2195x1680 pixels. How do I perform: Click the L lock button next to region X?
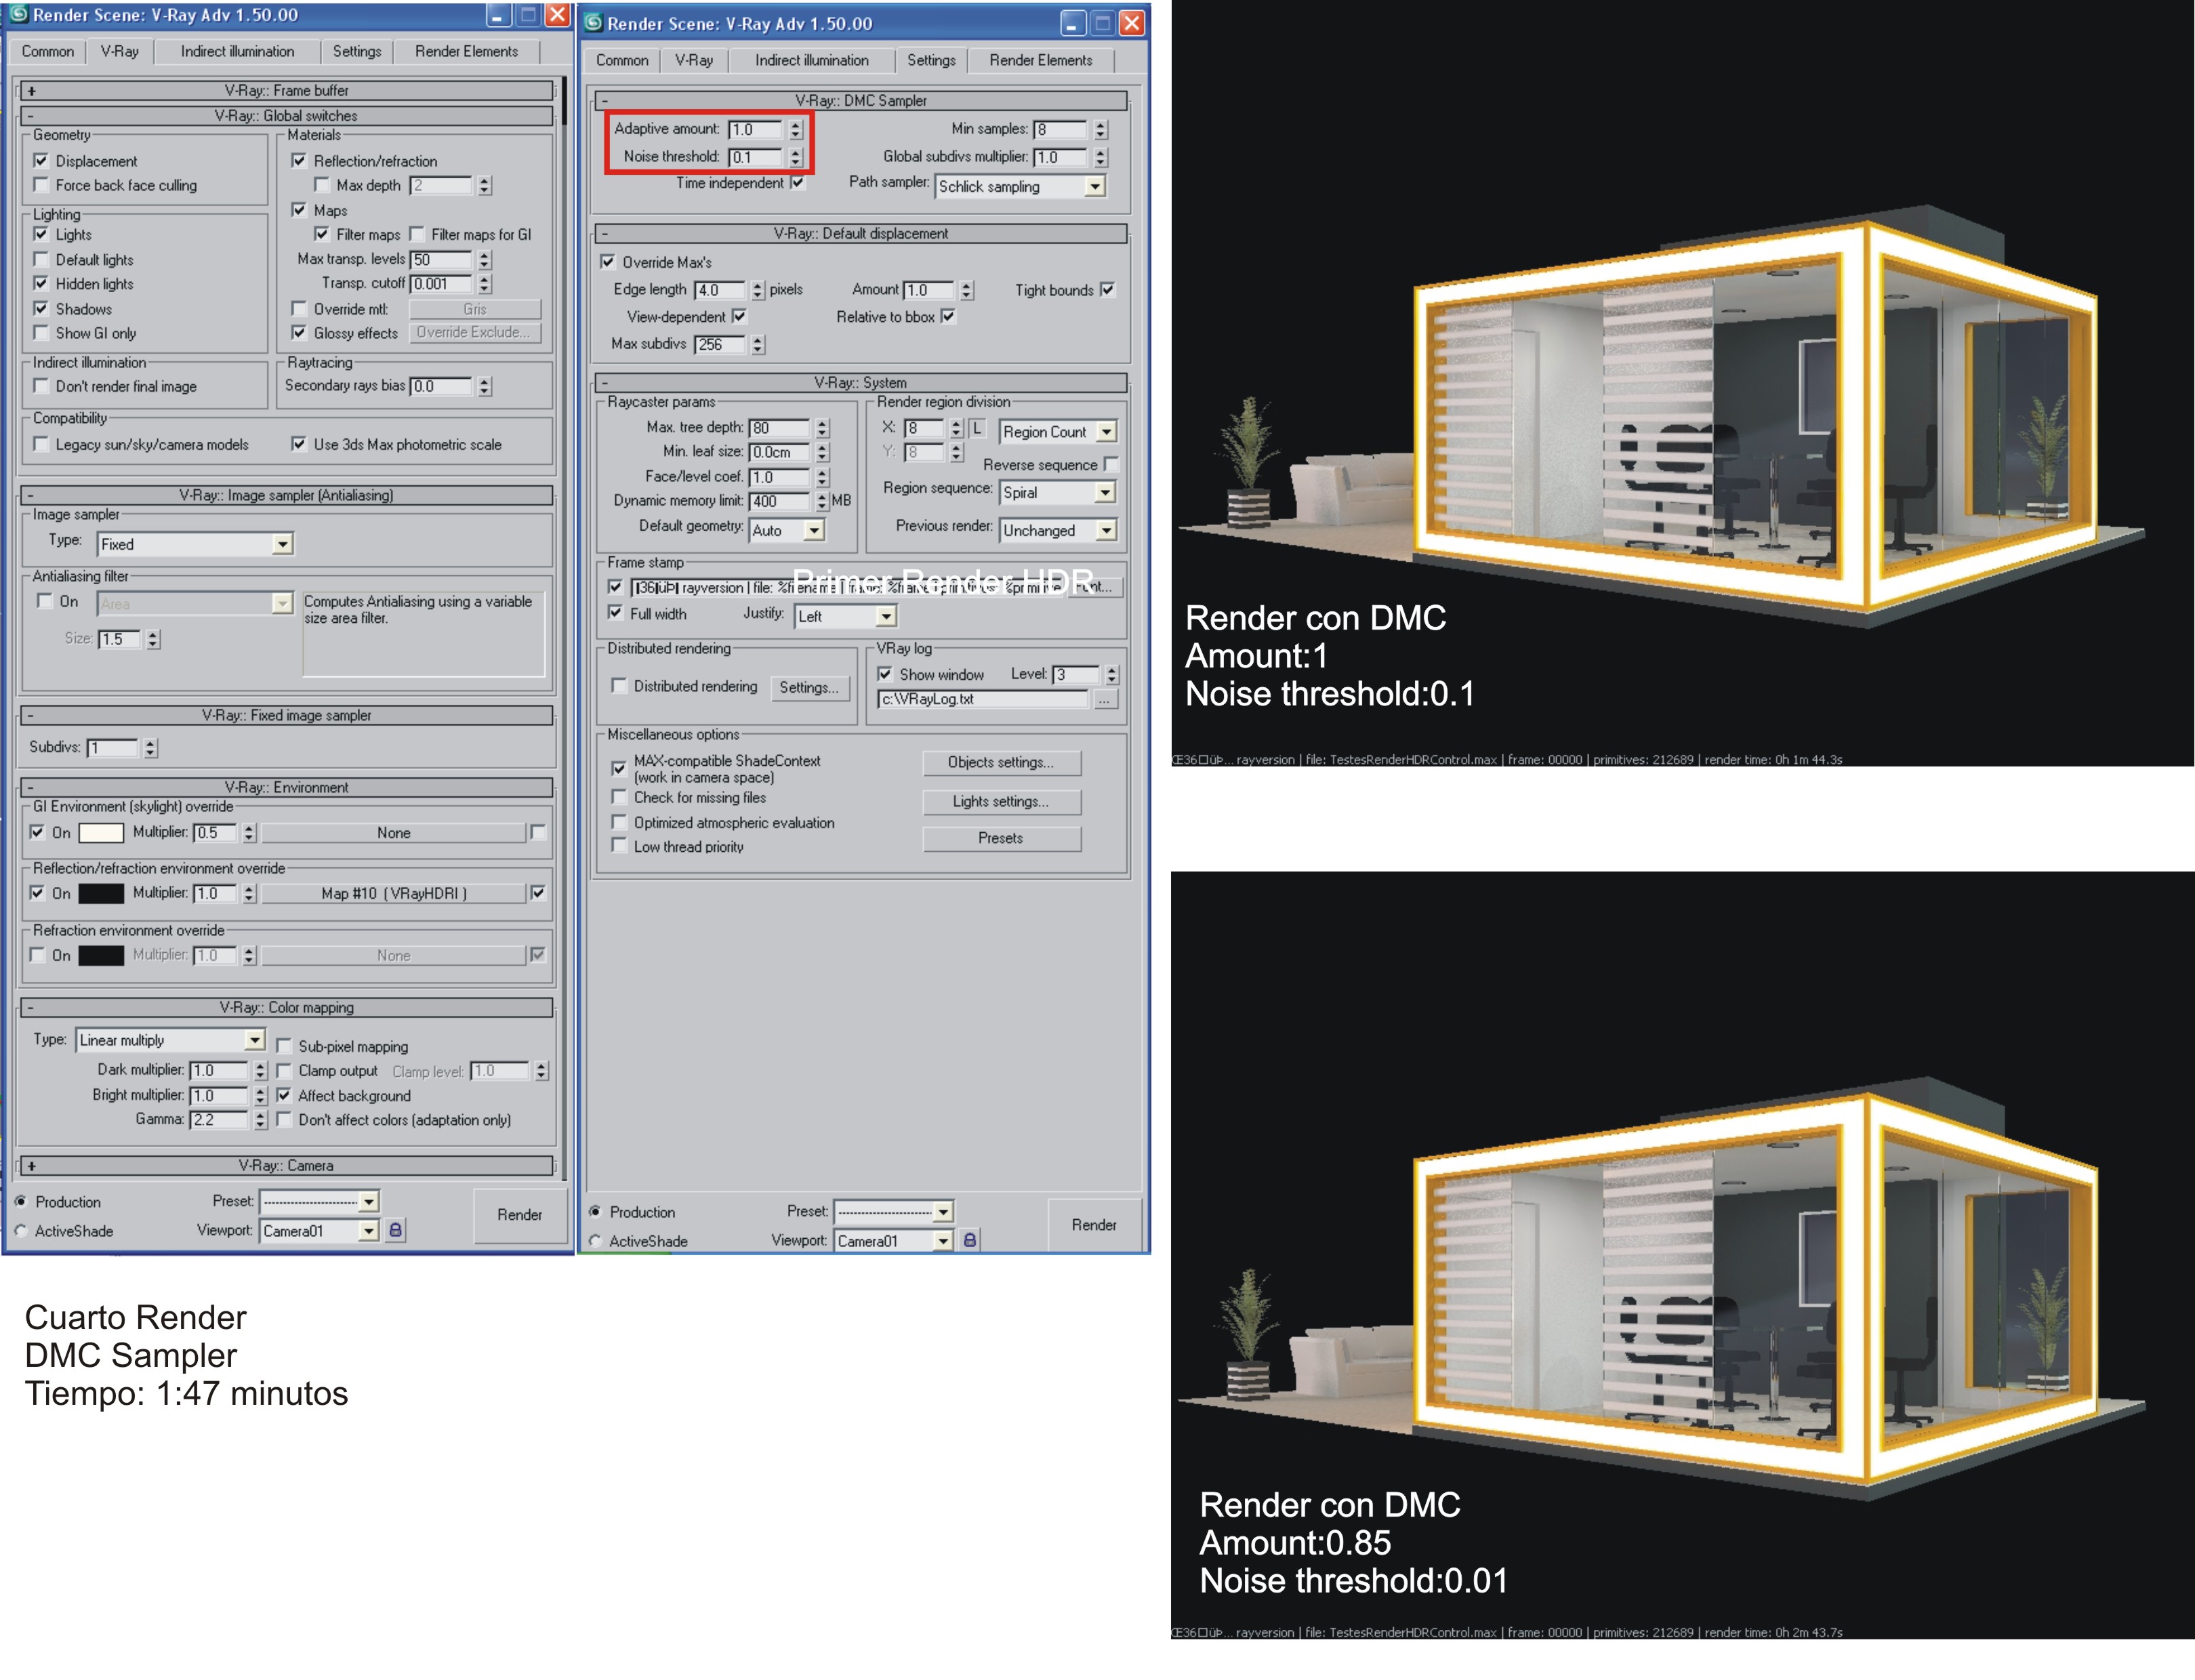point(977,429)
